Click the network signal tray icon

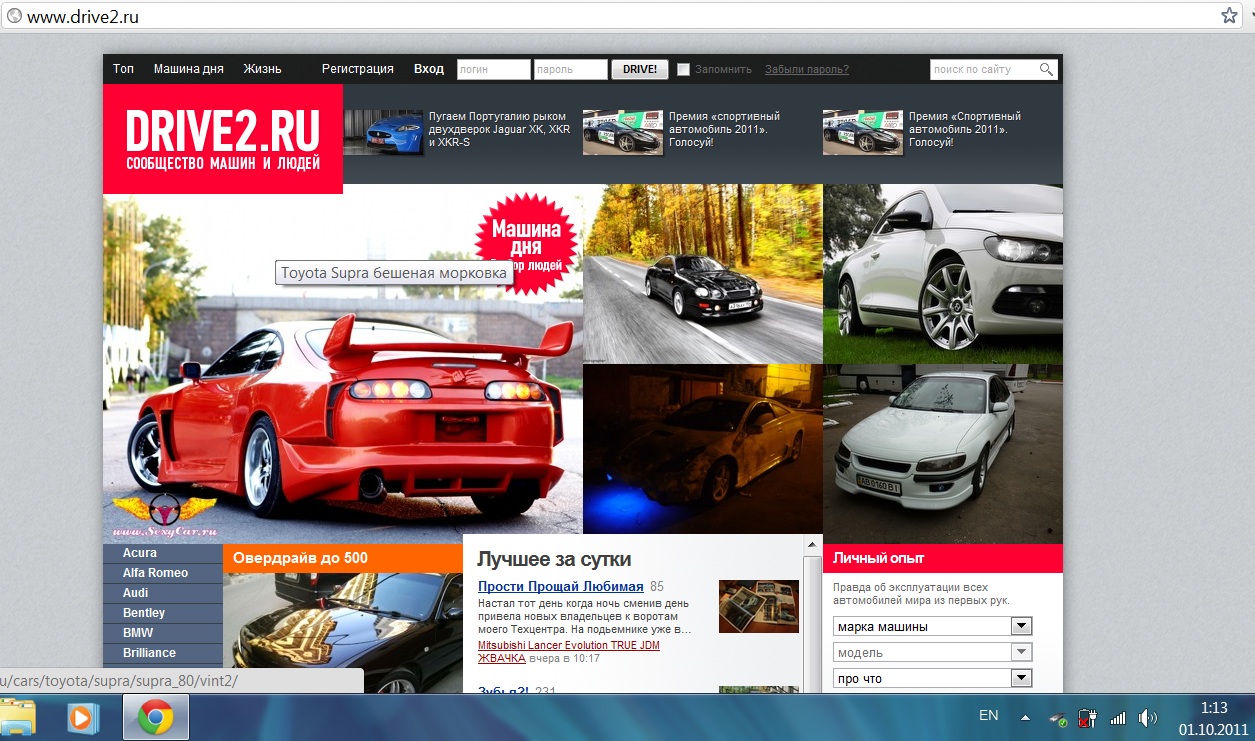[1118, 717]
